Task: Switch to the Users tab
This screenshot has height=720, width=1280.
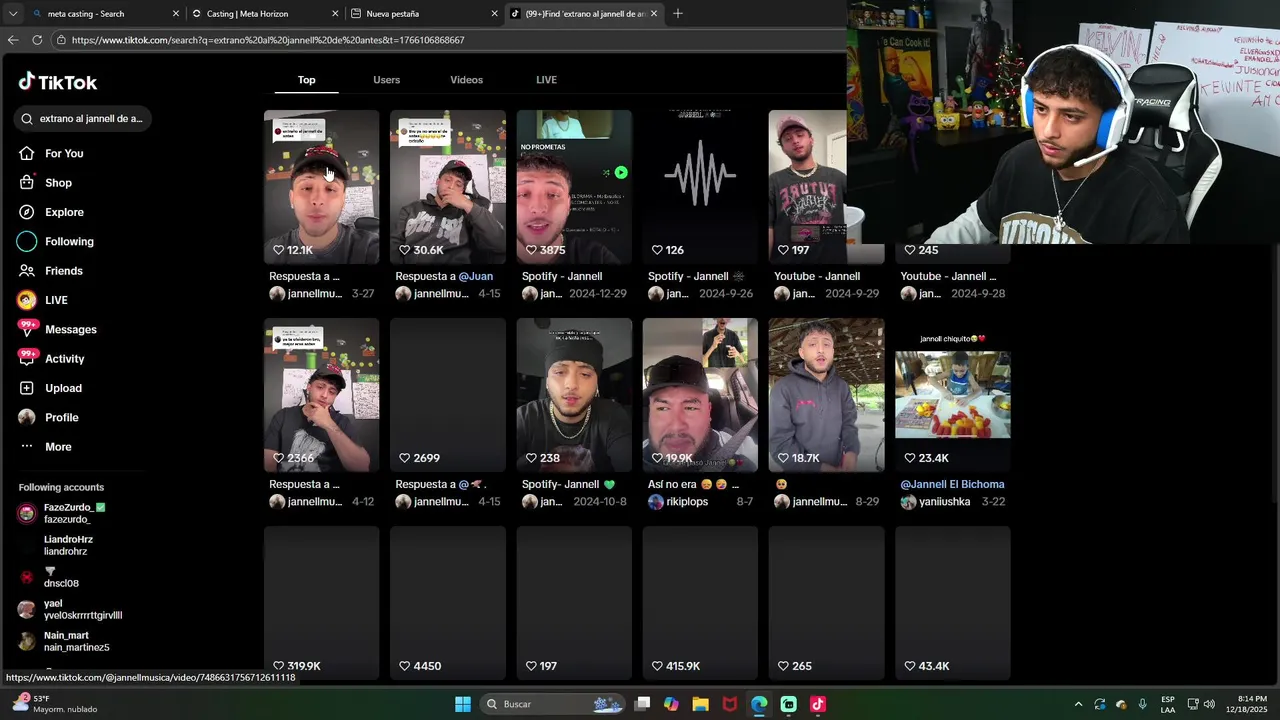Action: coord(387,80)
